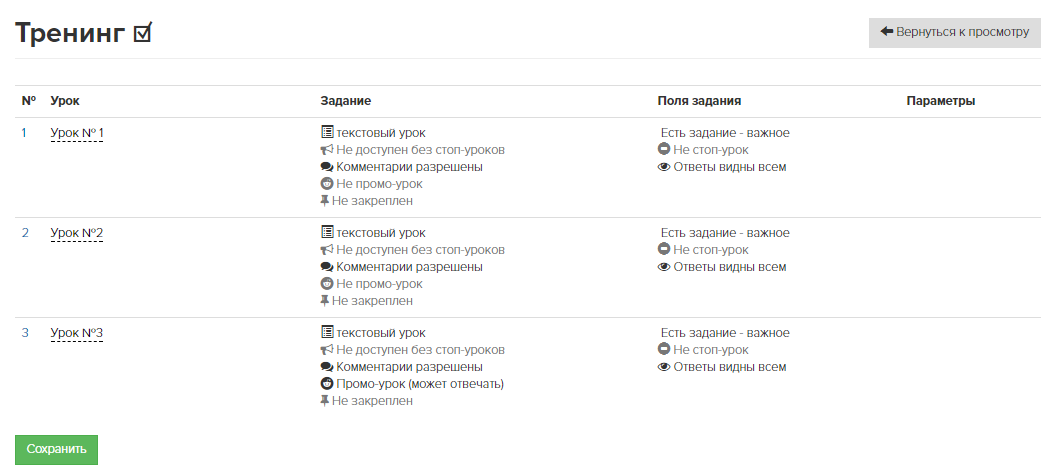Click the checkmark icon beside Тренинг title

(x=143, y=33)
